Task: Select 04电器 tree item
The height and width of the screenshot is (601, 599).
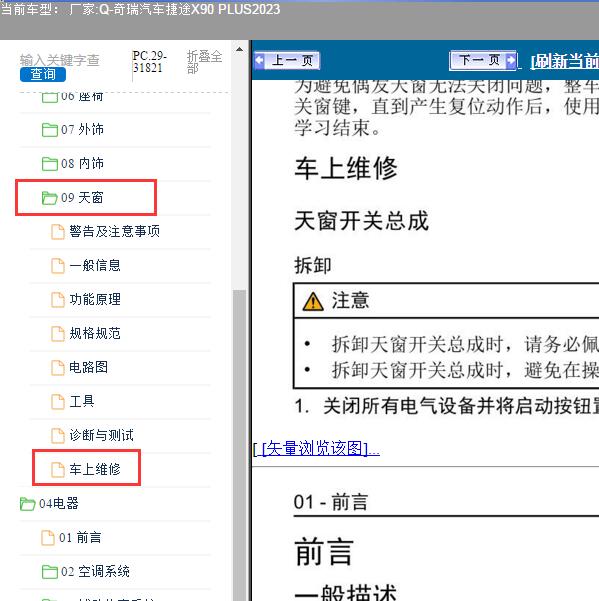Action: point(59,504)
